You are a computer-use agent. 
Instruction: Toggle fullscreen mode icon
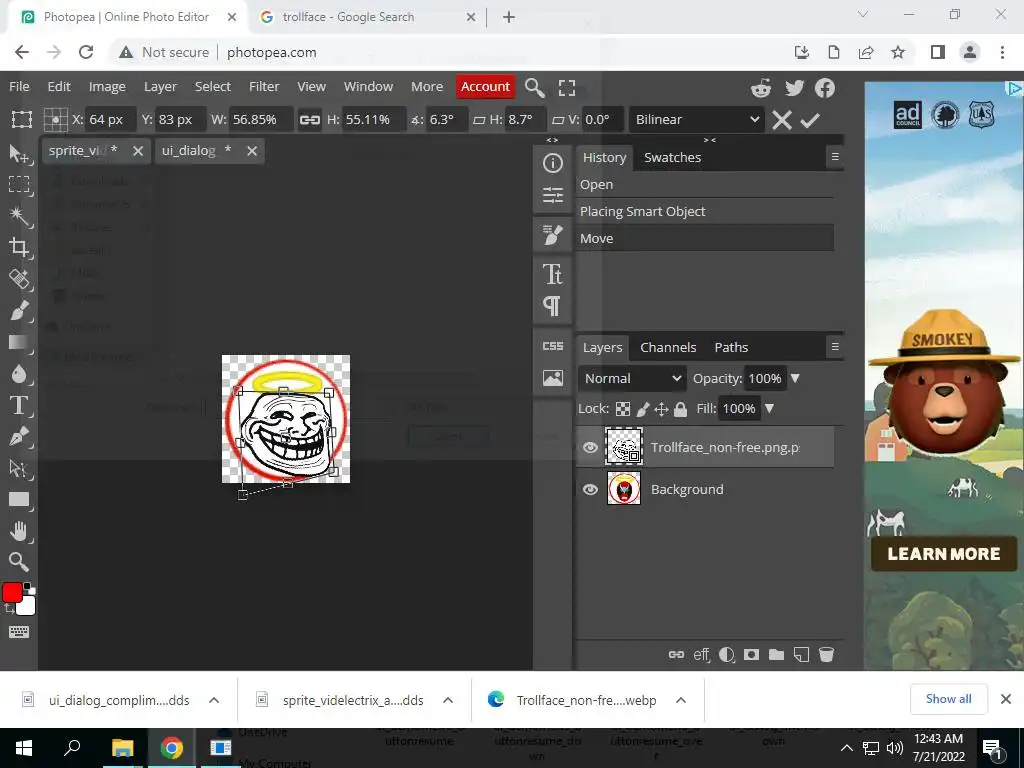tap(567, 88)
